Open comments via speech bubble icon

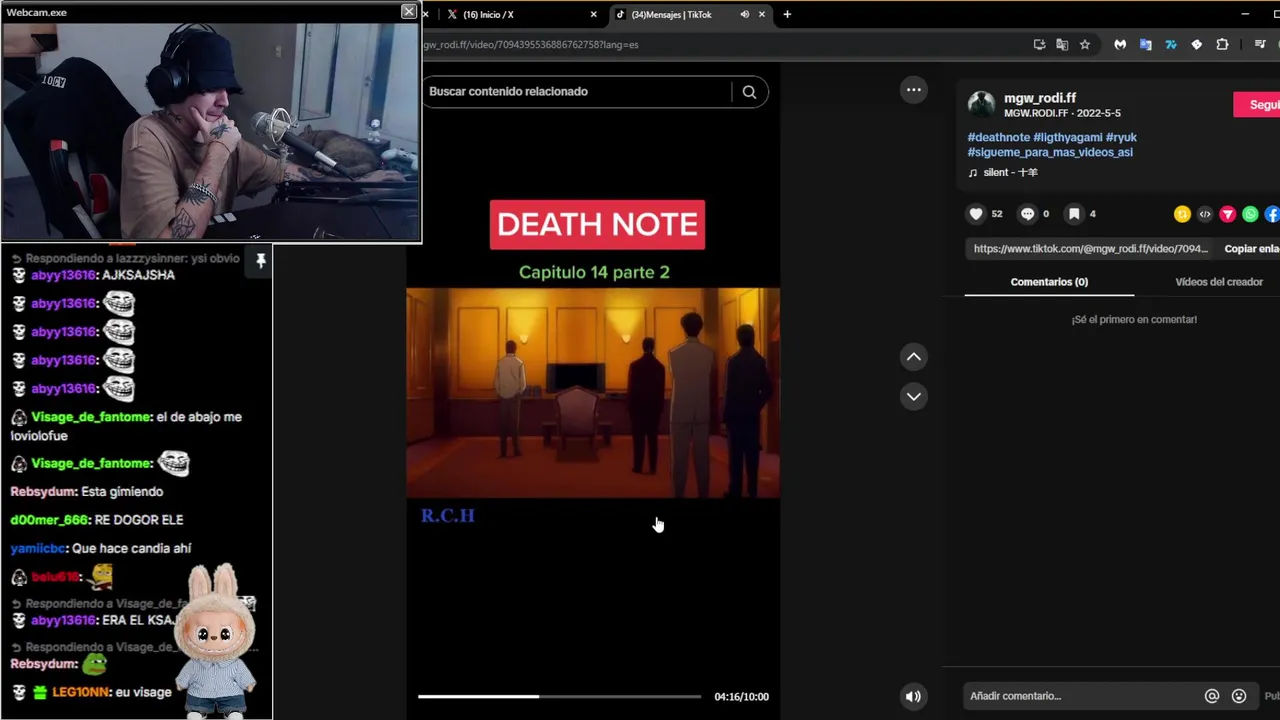(x=1027, y=214)
